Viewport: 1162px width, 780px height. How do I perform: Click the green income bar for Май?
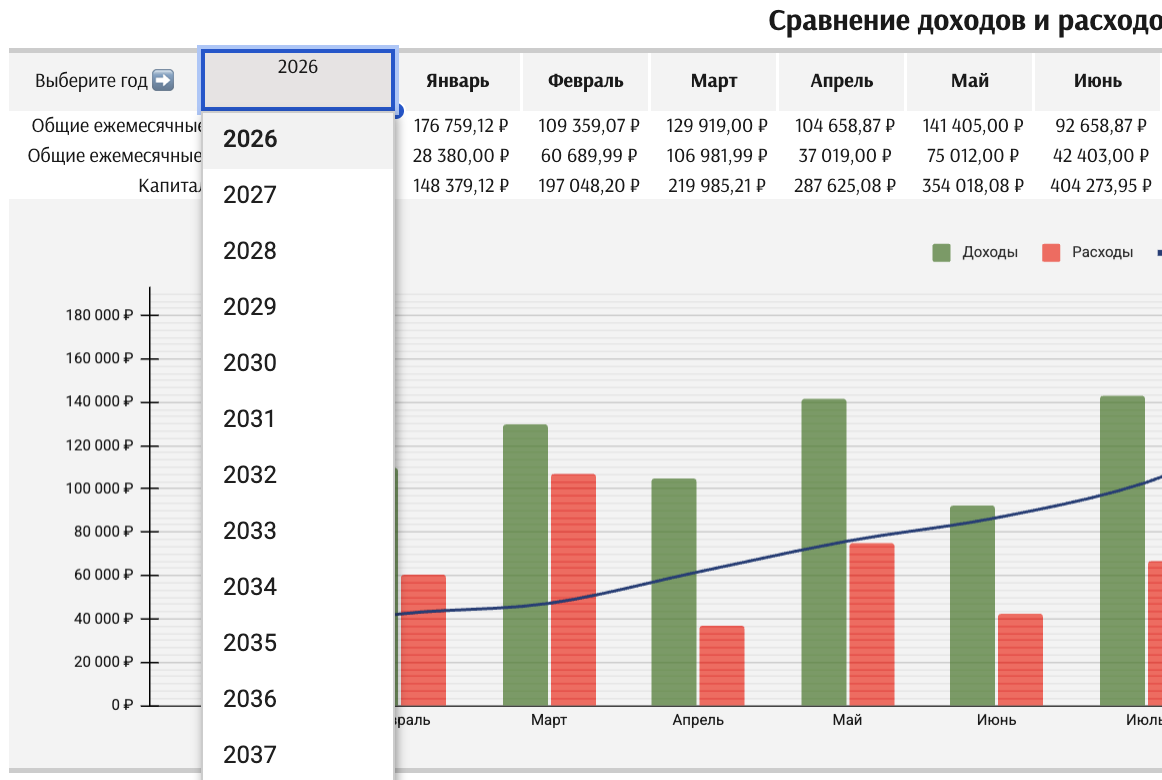824,552
